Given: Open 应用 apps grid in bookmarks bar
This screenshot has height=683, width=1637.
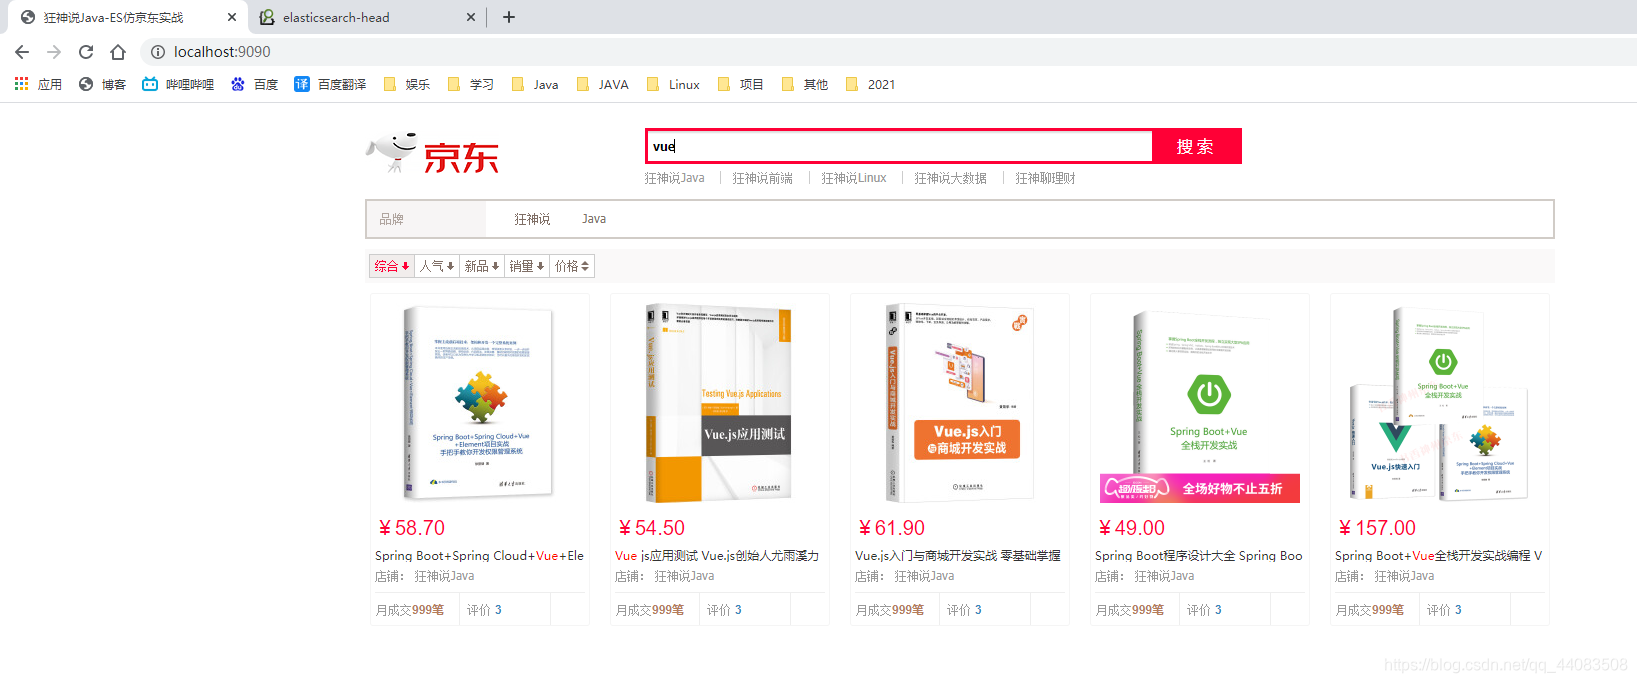Looking at the screenshot, I should tap(38, 84).
